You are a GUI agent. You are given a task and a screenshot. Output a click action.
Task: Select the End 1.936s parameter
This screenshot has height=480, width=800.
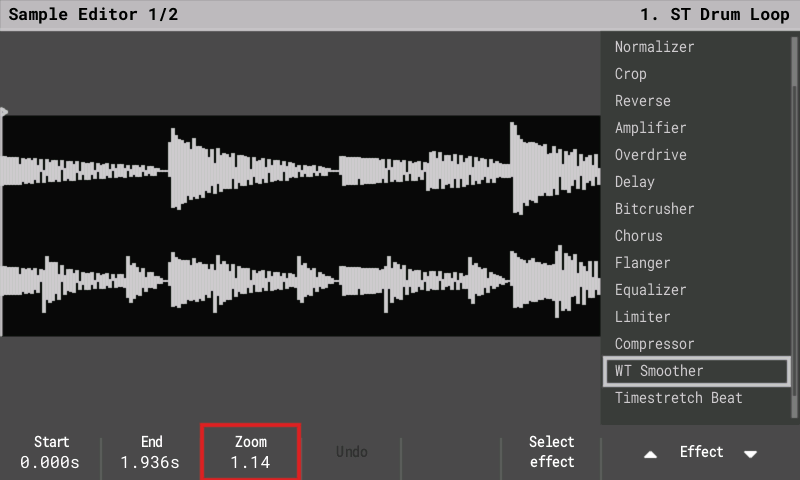(x=151, y=452)
